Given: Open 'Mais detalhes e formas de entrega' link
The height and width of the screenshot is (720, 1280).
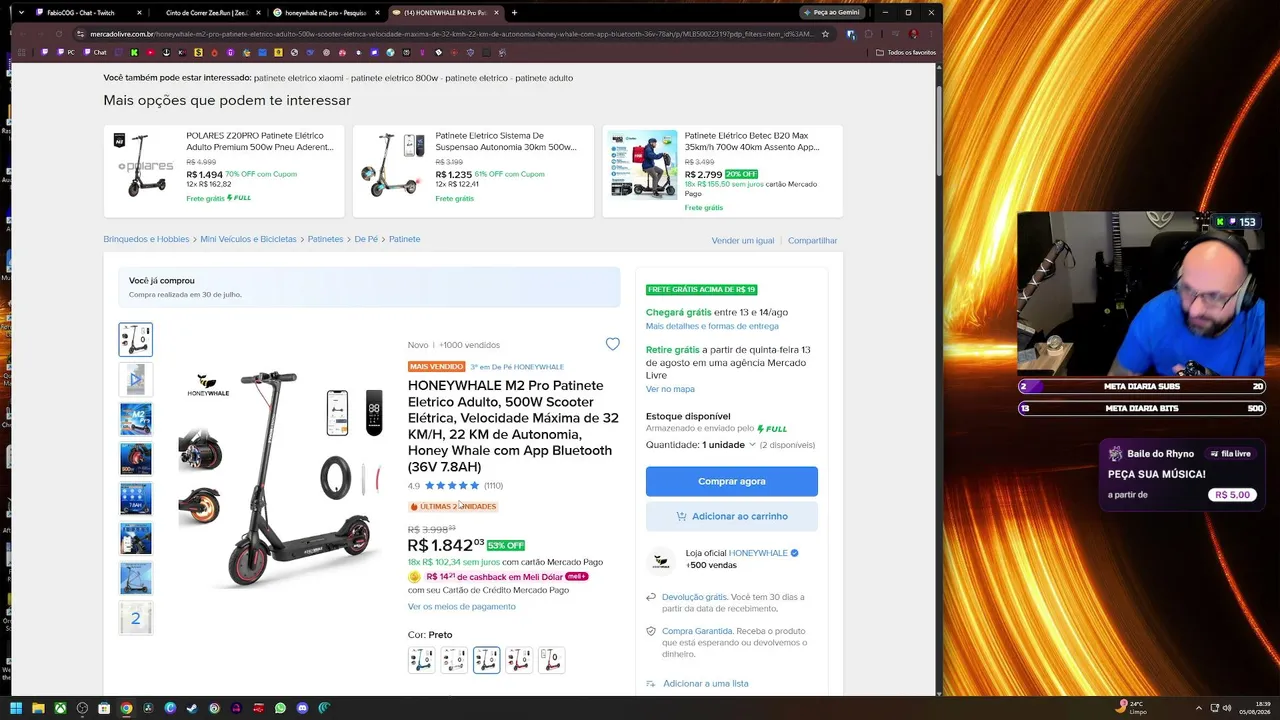Looking at the screenshot, I should tap(712, 326).
